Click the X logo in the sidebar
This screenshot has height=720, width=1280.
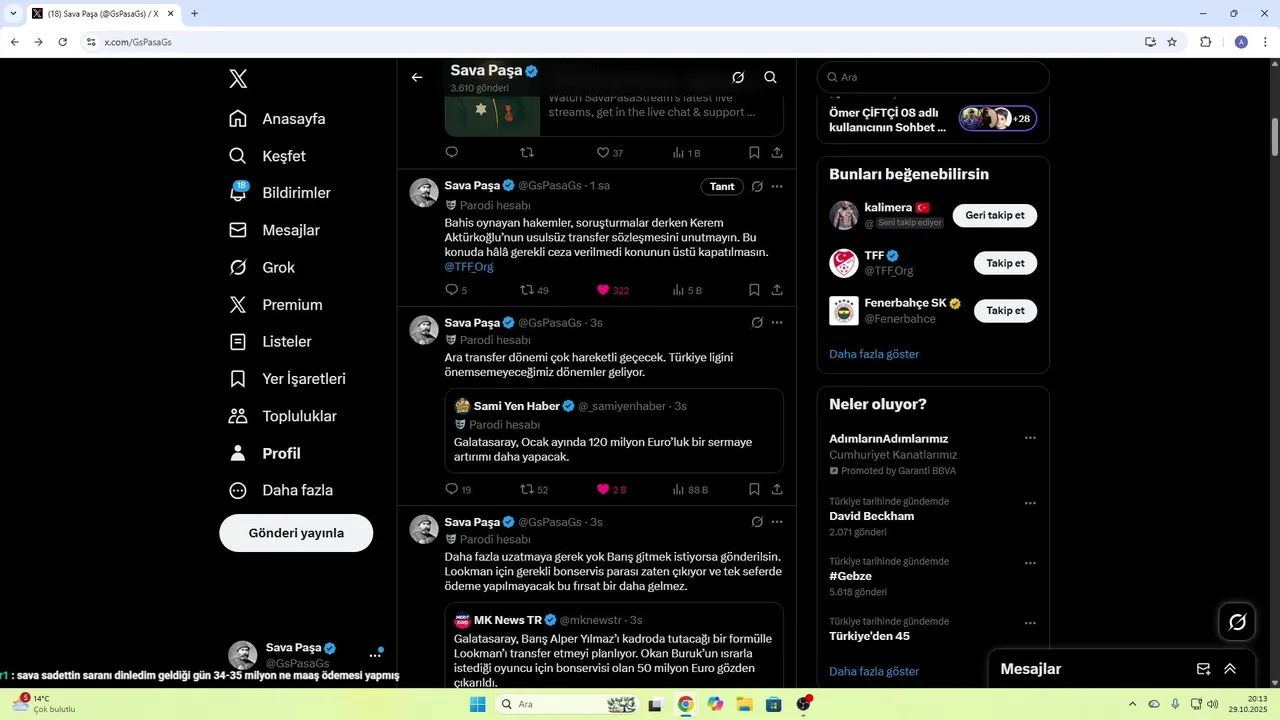(238, 79)
